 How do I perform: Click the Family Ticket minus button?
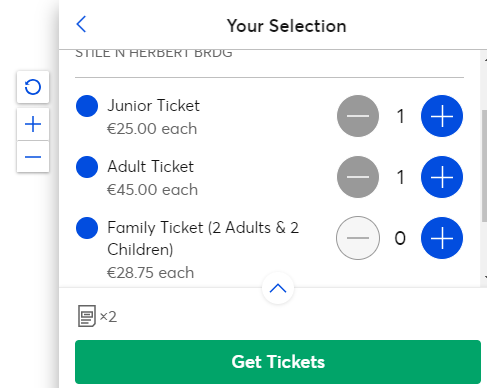(358, 238)
